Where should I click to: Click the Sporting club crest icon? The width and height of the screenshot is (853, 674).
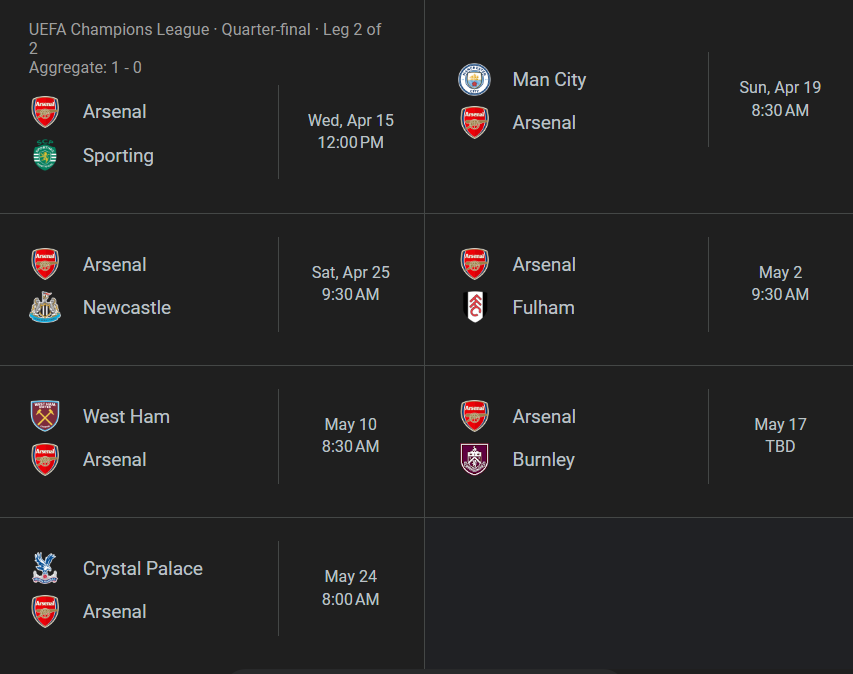point(45,156)
